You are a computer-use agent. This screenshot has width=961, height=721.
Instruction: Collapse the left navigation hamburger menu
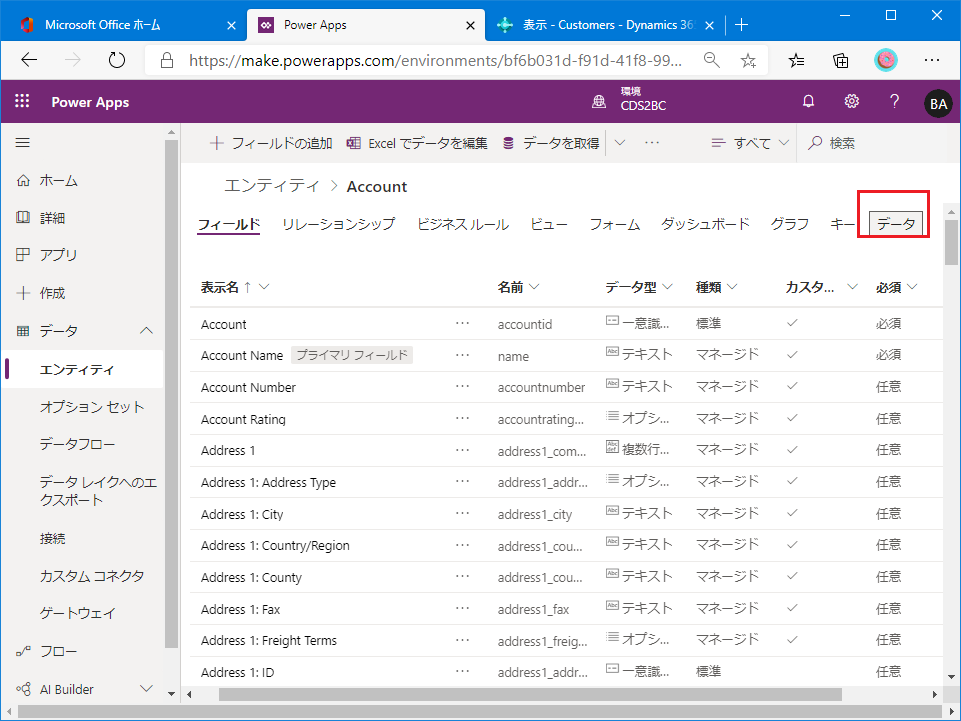(22, 143)
